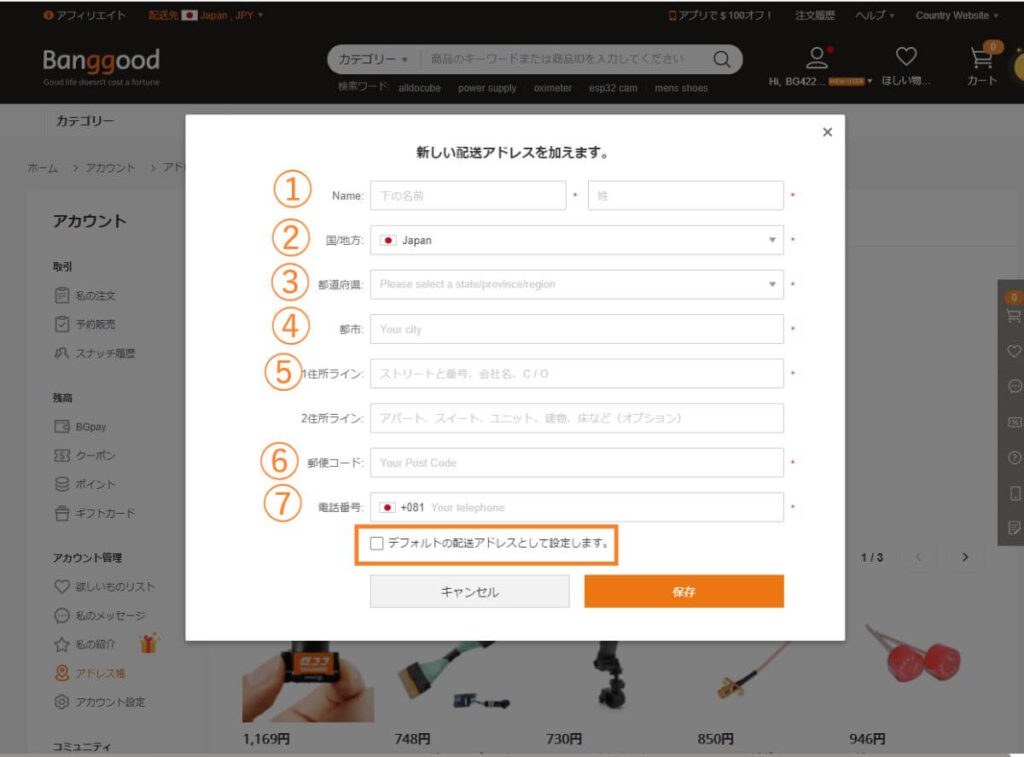Click the 下の名前 first name input field
The width and height of the screenshot is (1024, 757).
[467, 195]
